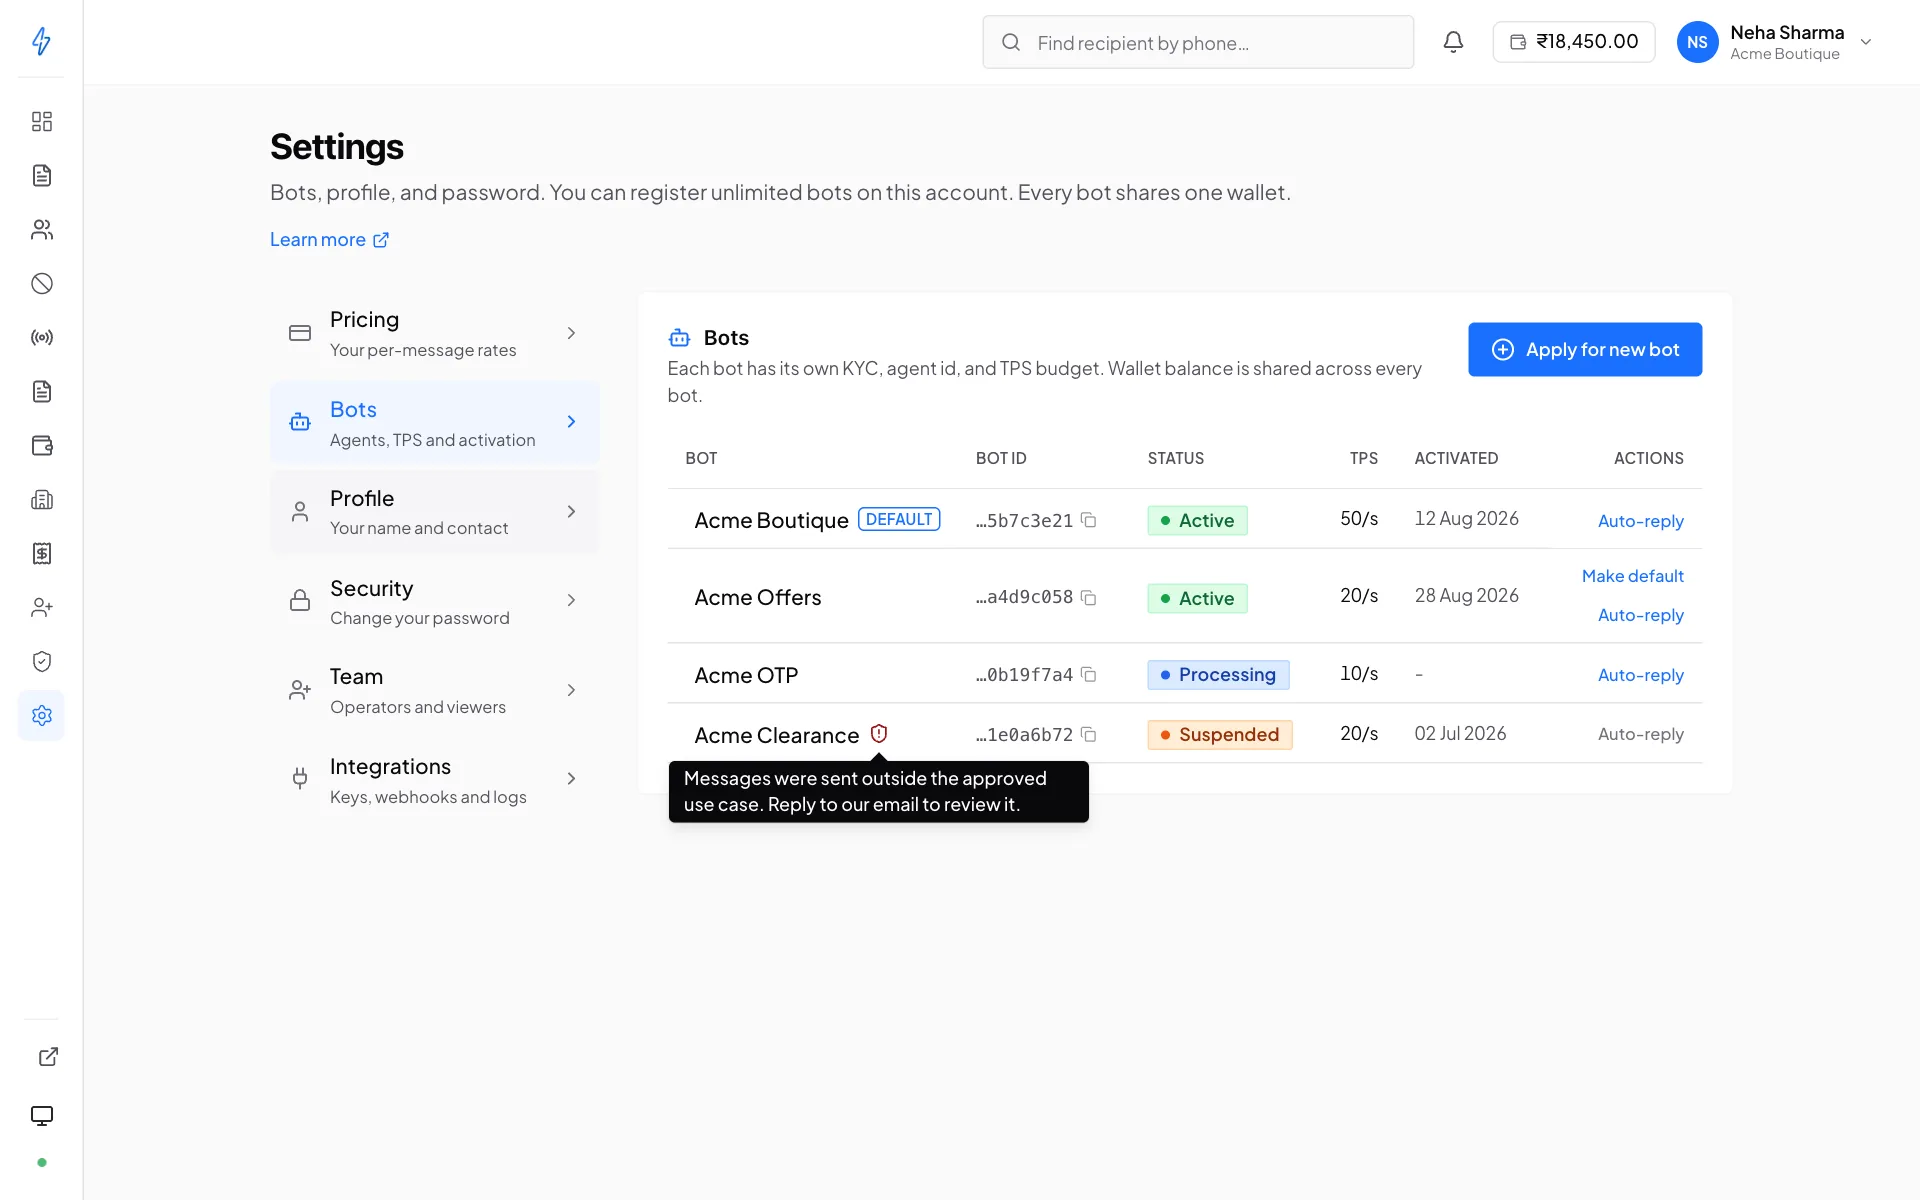Open the add-user icon in sidebar
The image size is (1920, 1200).
coord(41,607)
